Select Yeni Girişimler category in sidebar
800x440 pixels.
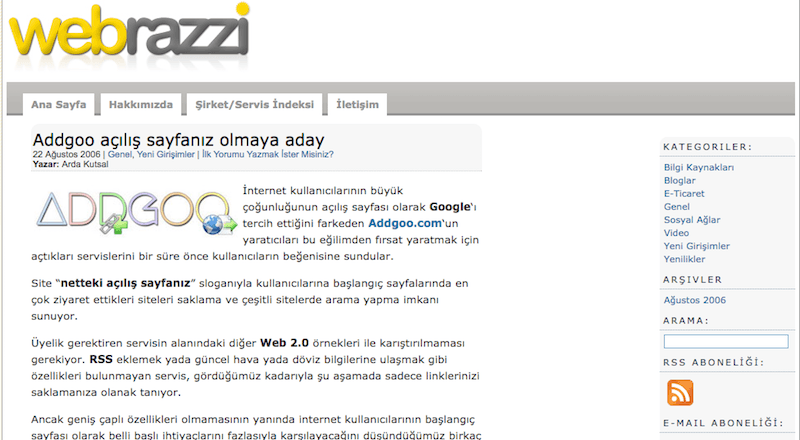click(x=696, y=246)
